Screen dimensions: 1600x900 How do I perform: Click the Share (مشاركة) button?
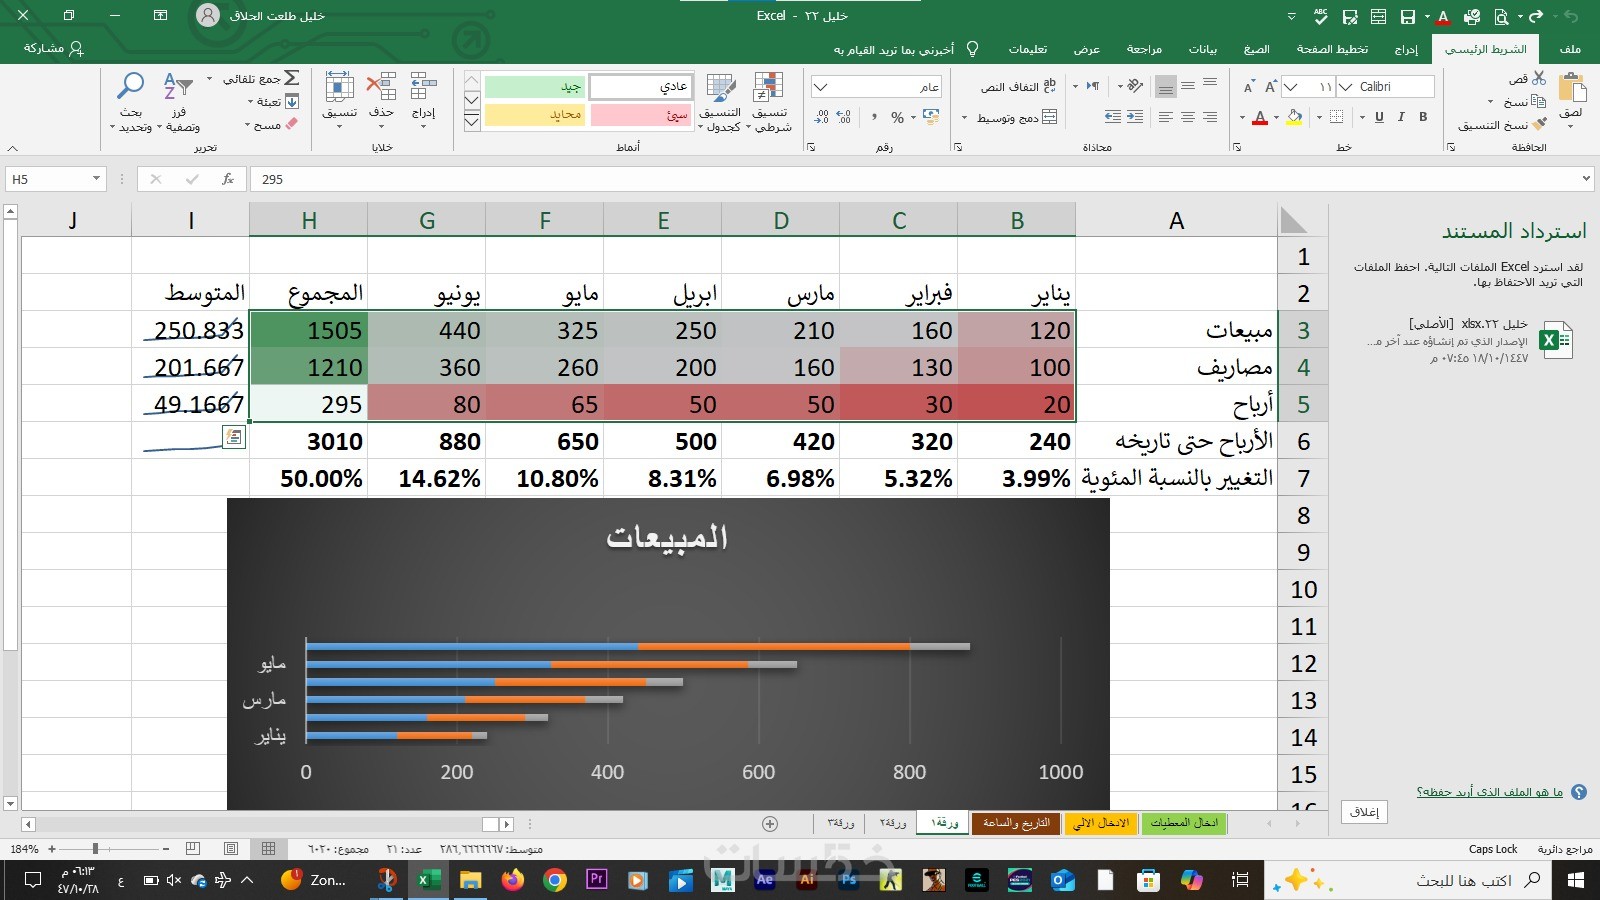click(53, 48)
